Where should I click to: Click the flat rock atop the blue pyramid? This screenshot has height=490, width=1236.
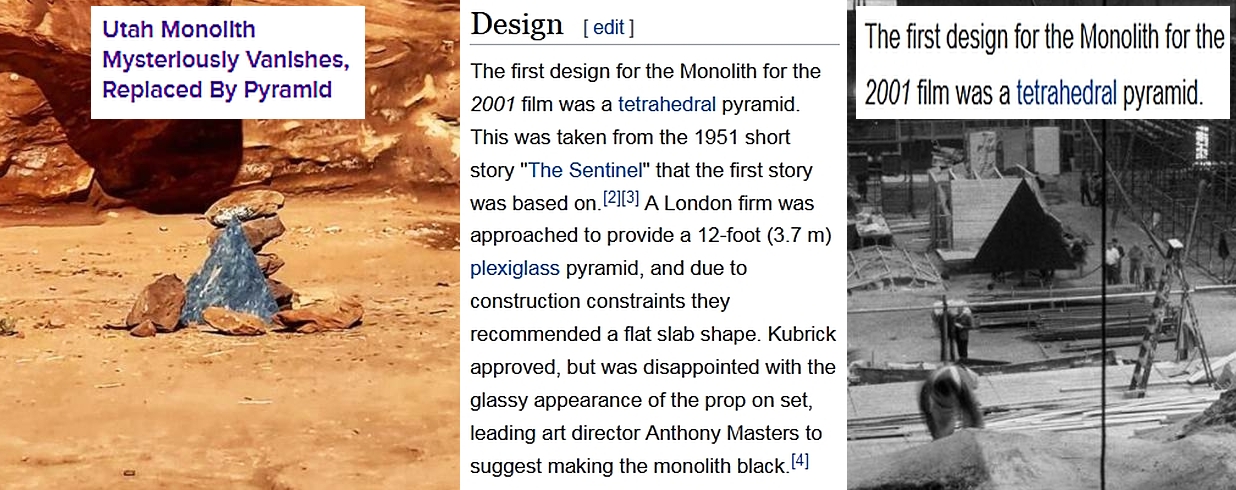click(x=245, y=204)
